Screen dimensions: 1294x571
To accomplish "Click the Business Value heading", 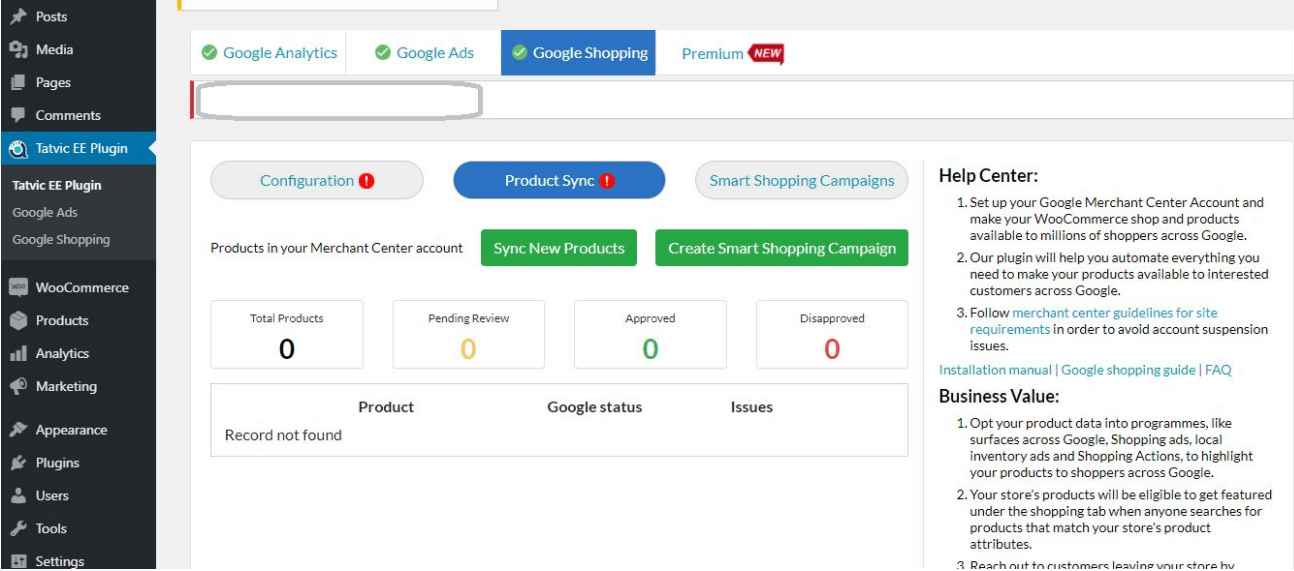I will tap(999, 396).
